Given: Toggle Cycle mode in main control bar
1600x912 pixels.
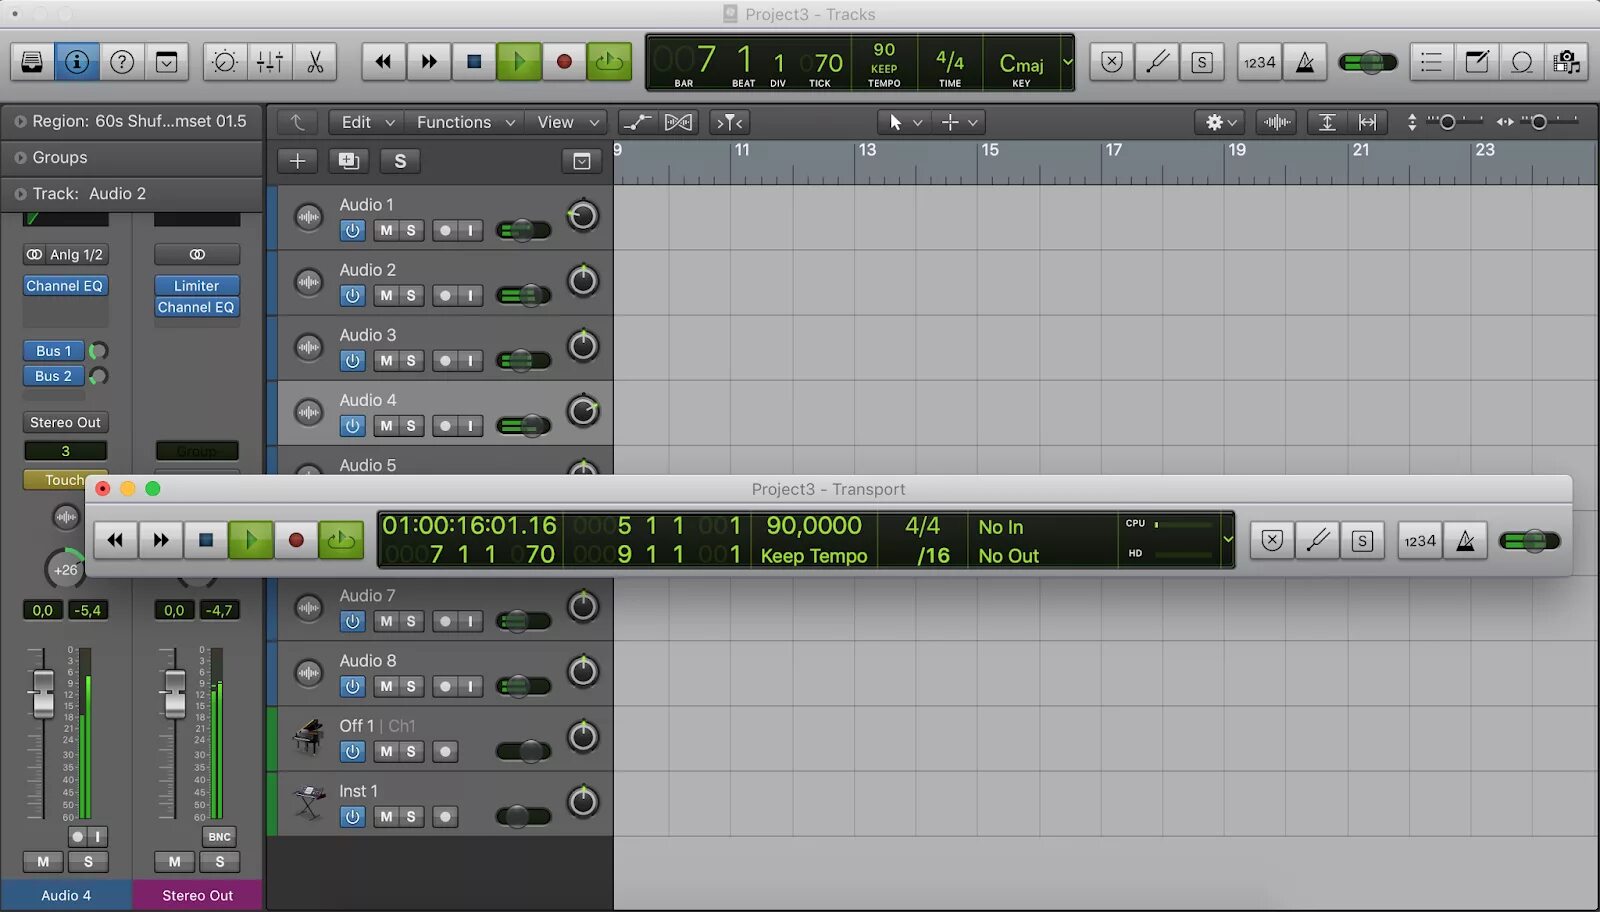Looking at the screenshot, I should (609, 62).
